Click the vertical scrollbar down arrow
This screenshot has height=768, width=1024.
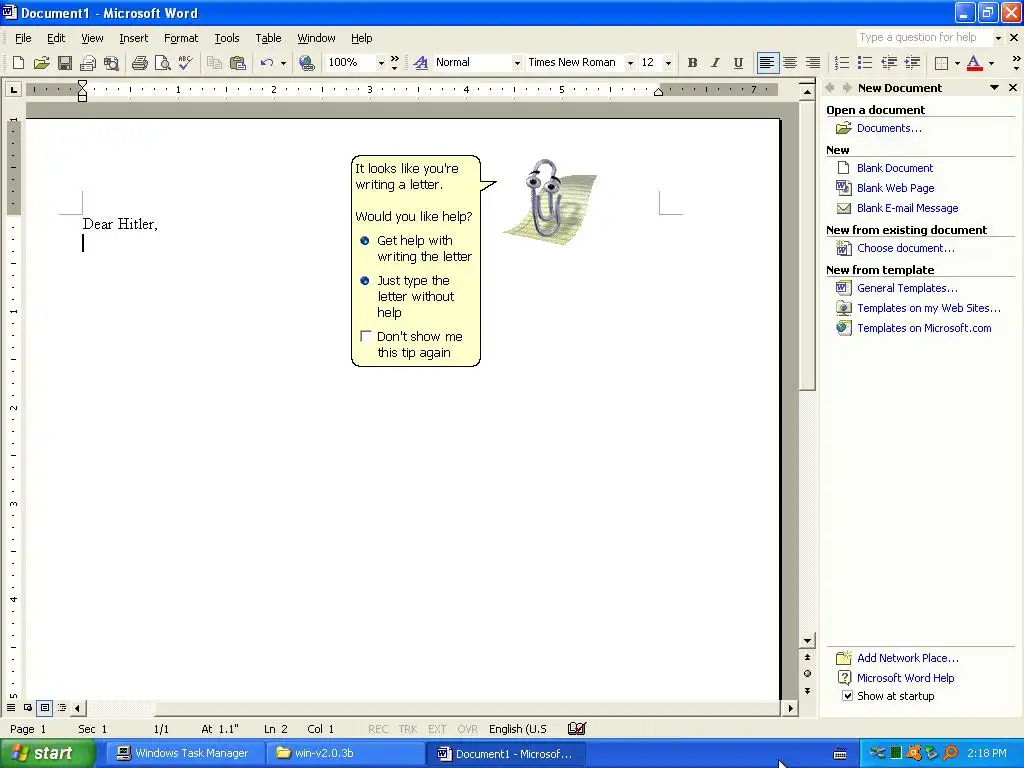point(807,641)
